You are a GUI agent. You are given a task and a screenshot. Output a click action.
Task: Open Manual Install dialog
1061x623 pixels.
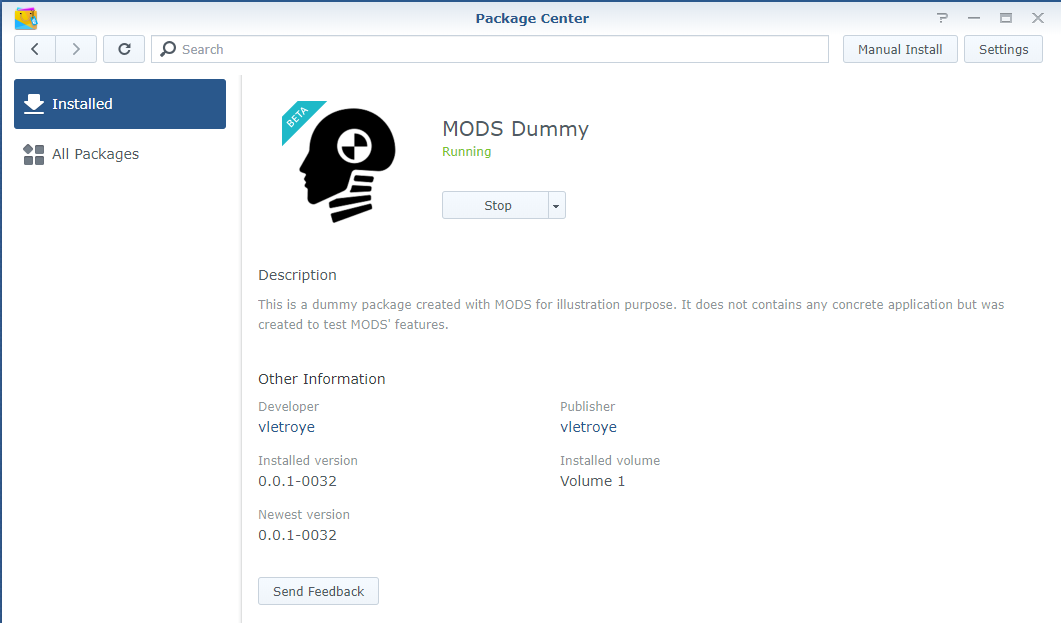[x=900, y=49]
